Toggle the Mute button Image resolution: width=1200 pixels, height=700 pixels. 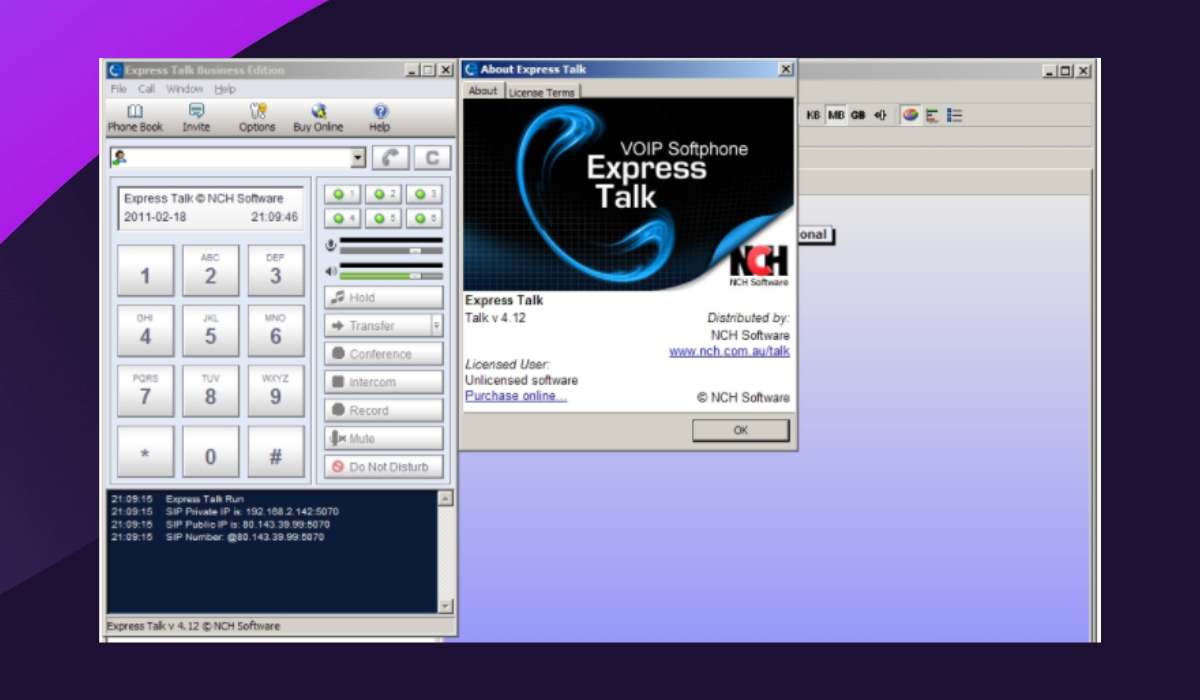point(384,439)
